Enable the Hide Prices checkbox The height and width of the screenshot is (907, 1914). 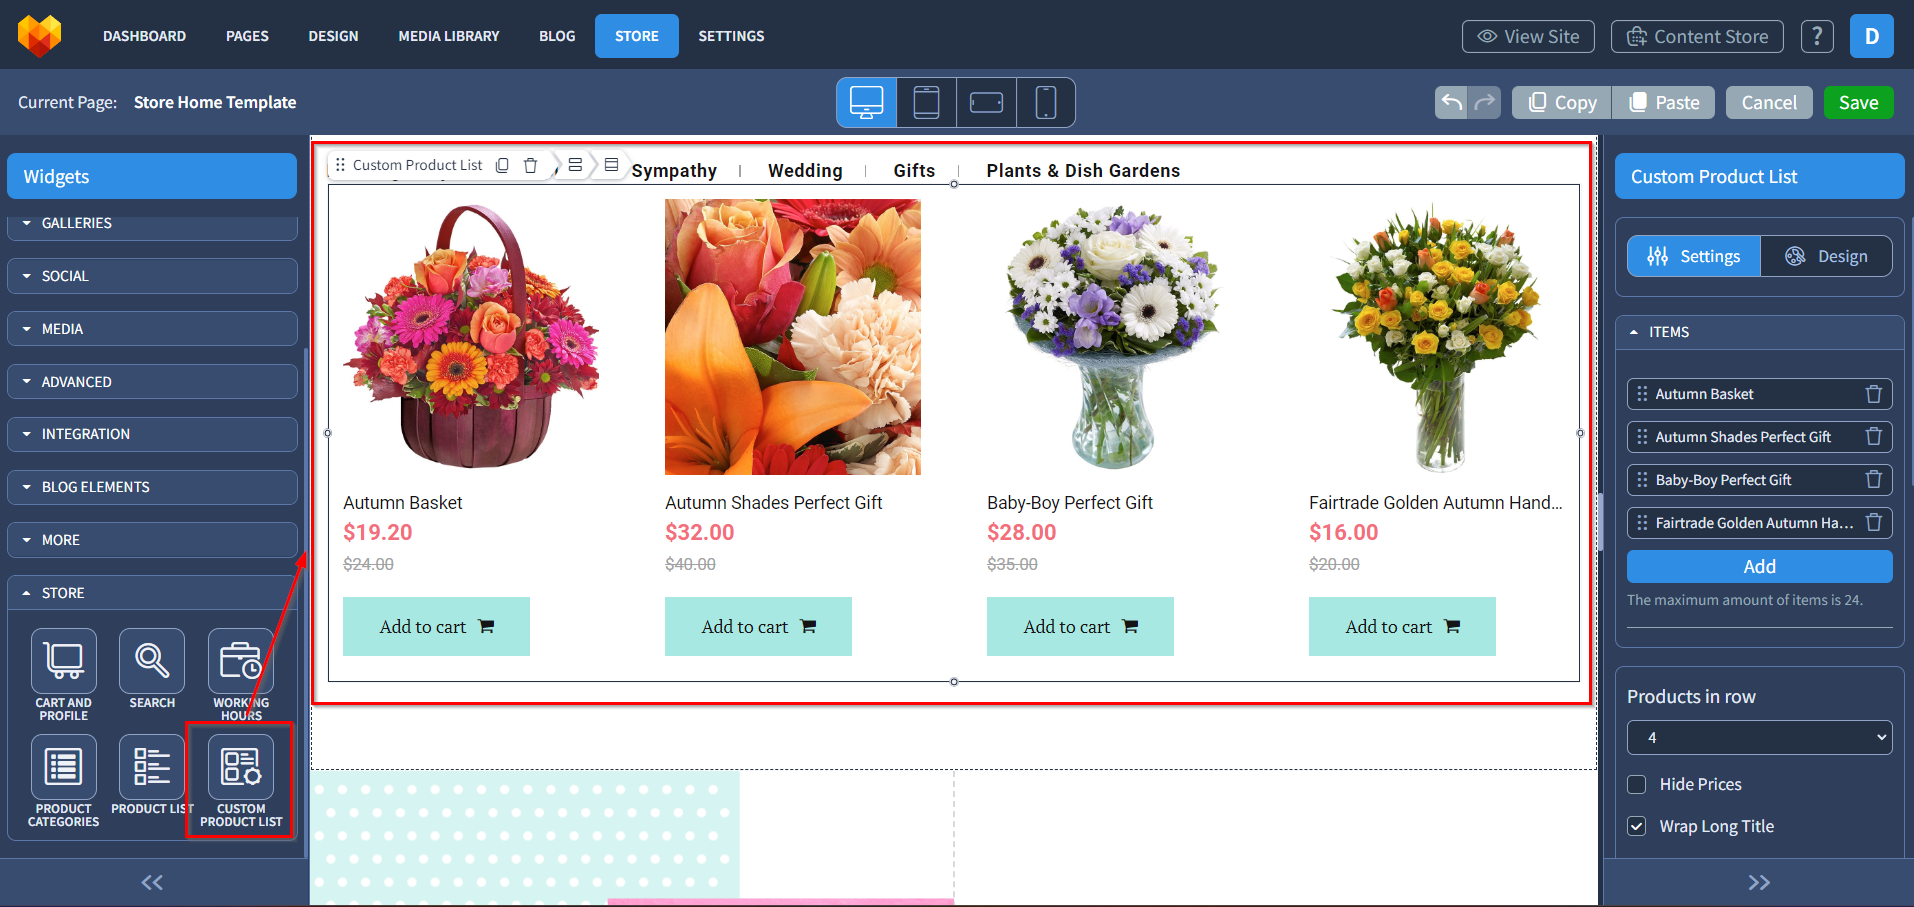[1637, 784]
